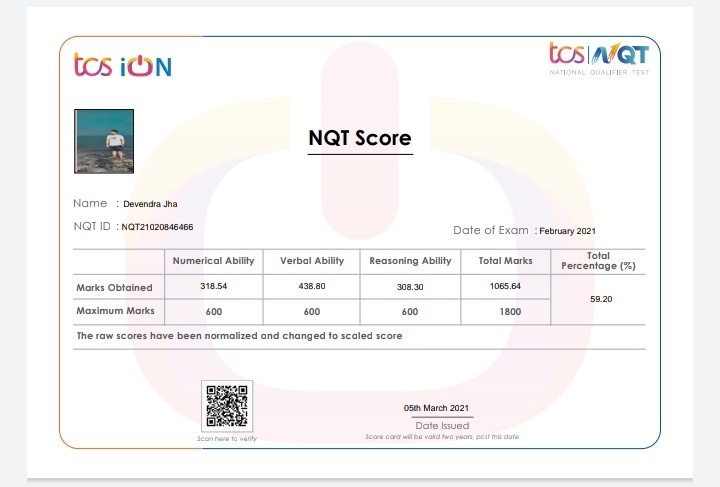Select the reasoning score 308.30
Viewport: 720px width, 487px height.
click(410, 287)
